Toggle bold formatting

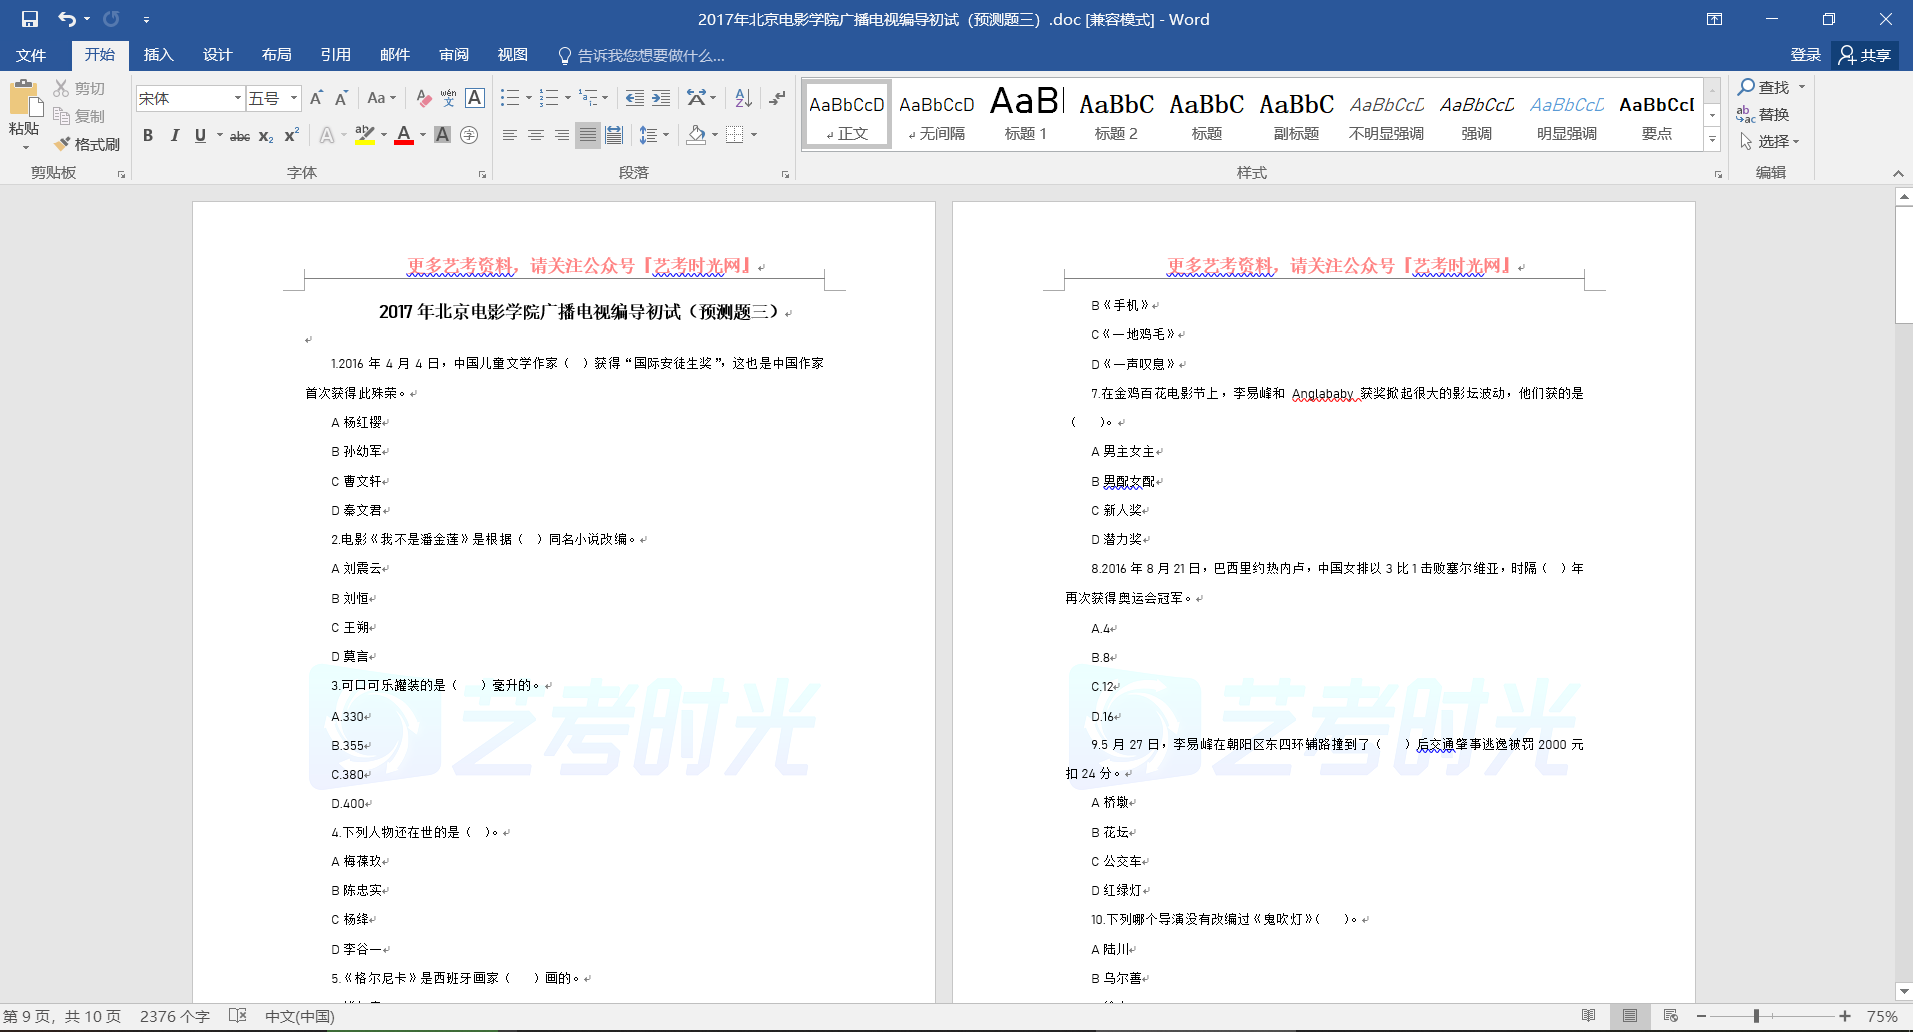click(148, 135)
